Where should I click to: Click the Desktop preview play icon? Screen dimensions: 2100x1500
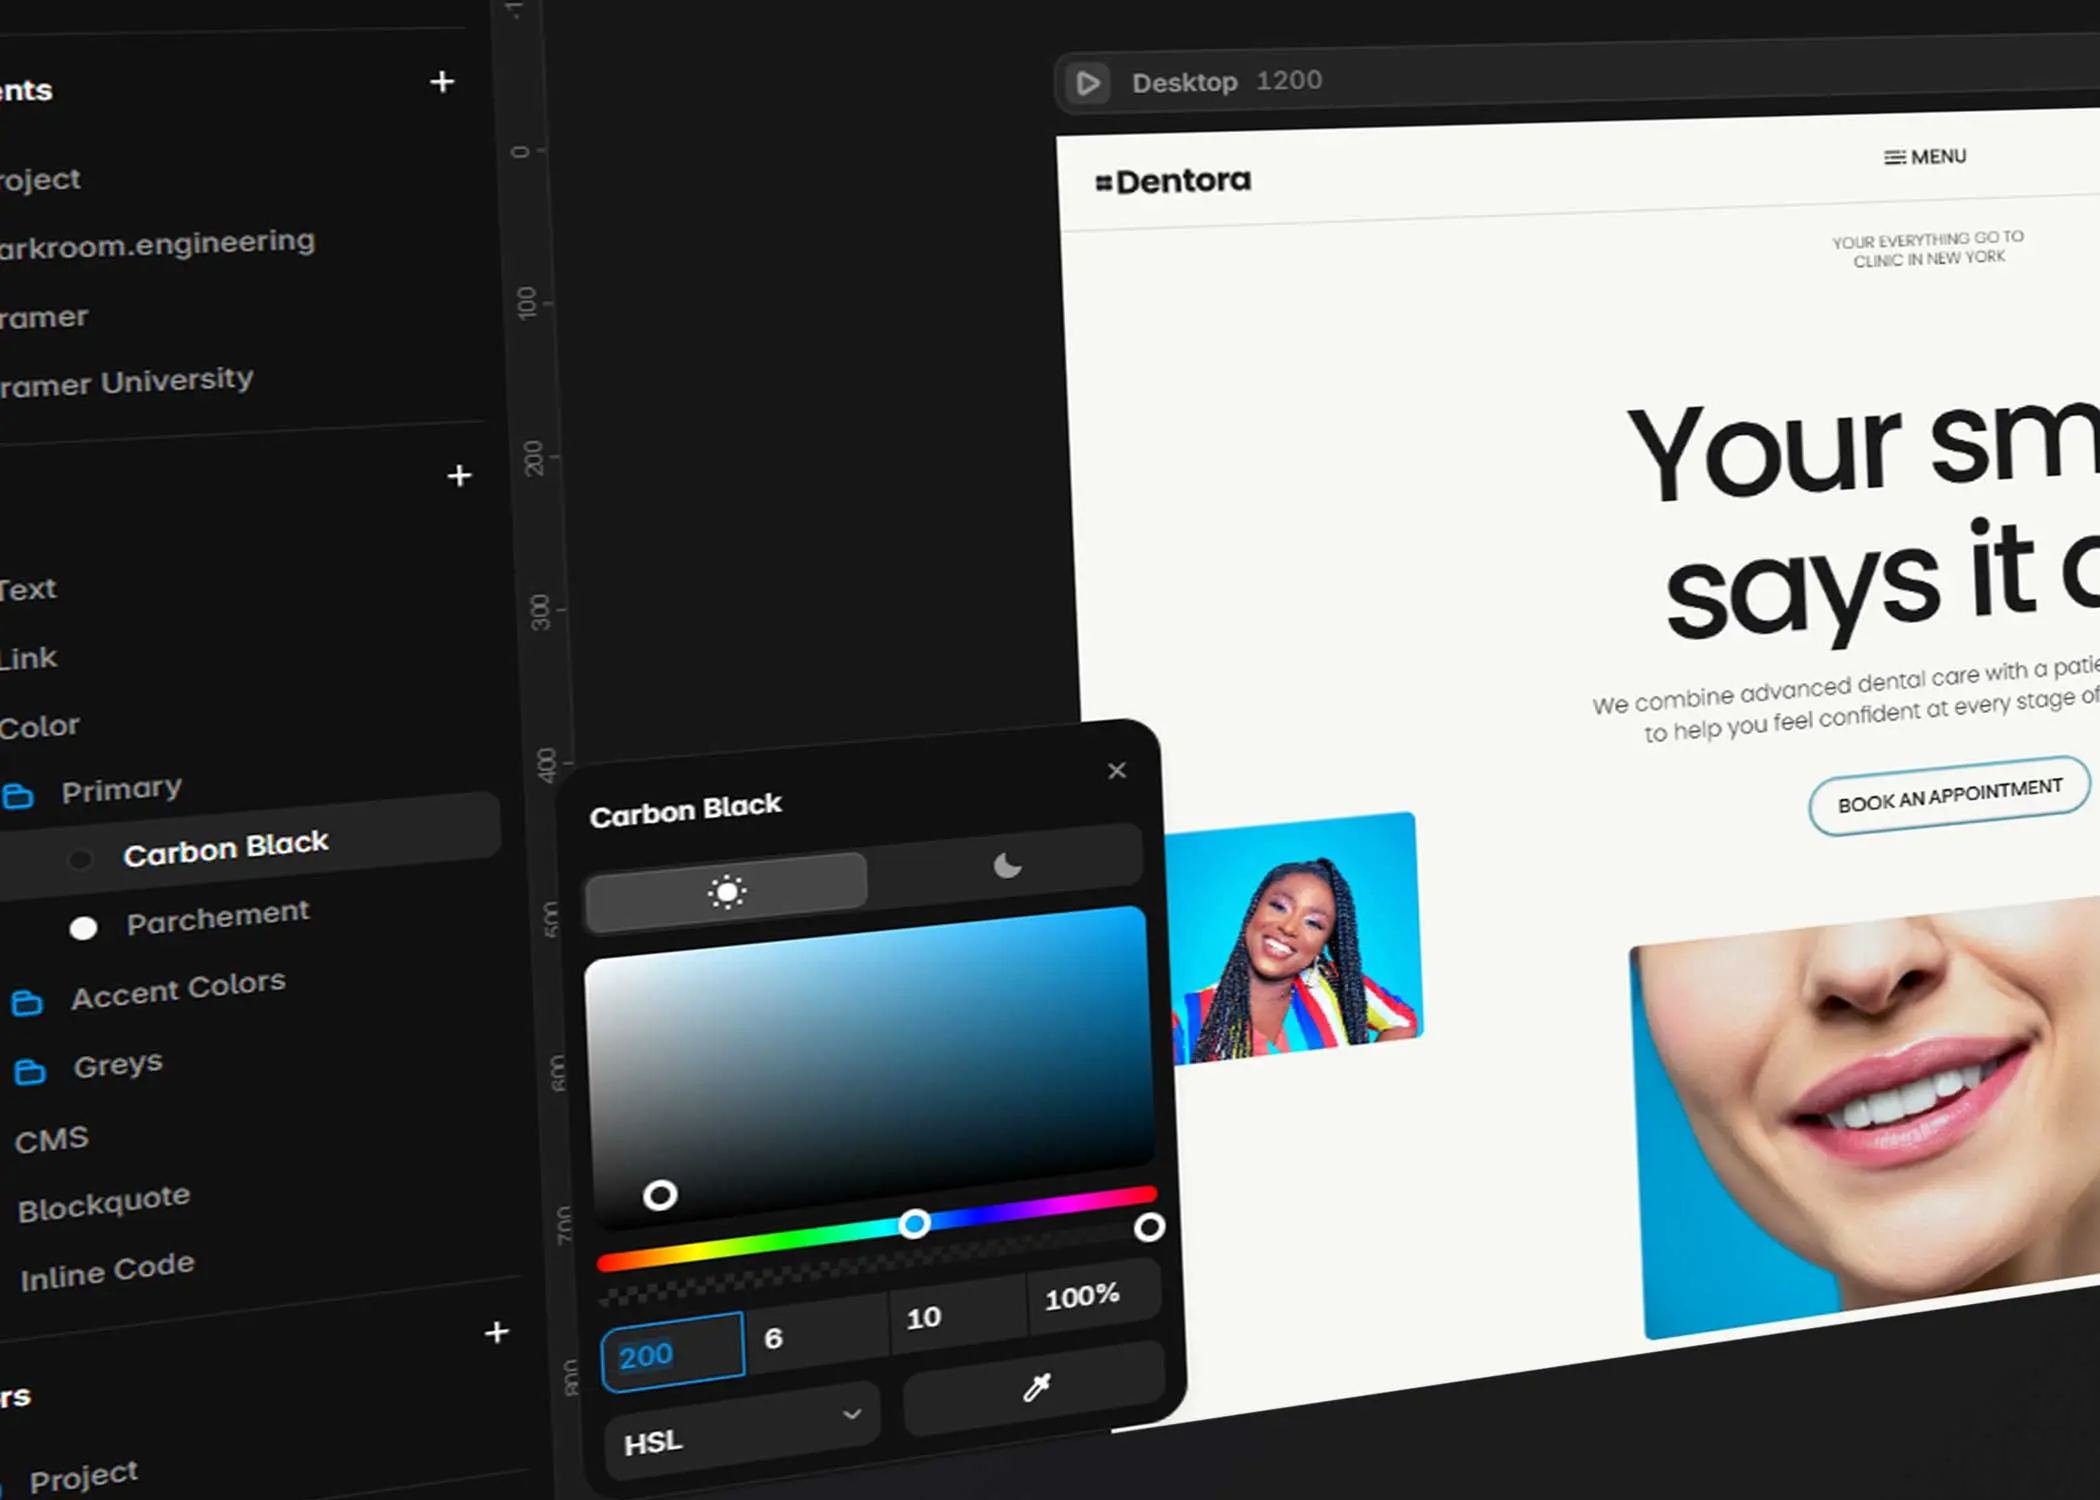1088,83
